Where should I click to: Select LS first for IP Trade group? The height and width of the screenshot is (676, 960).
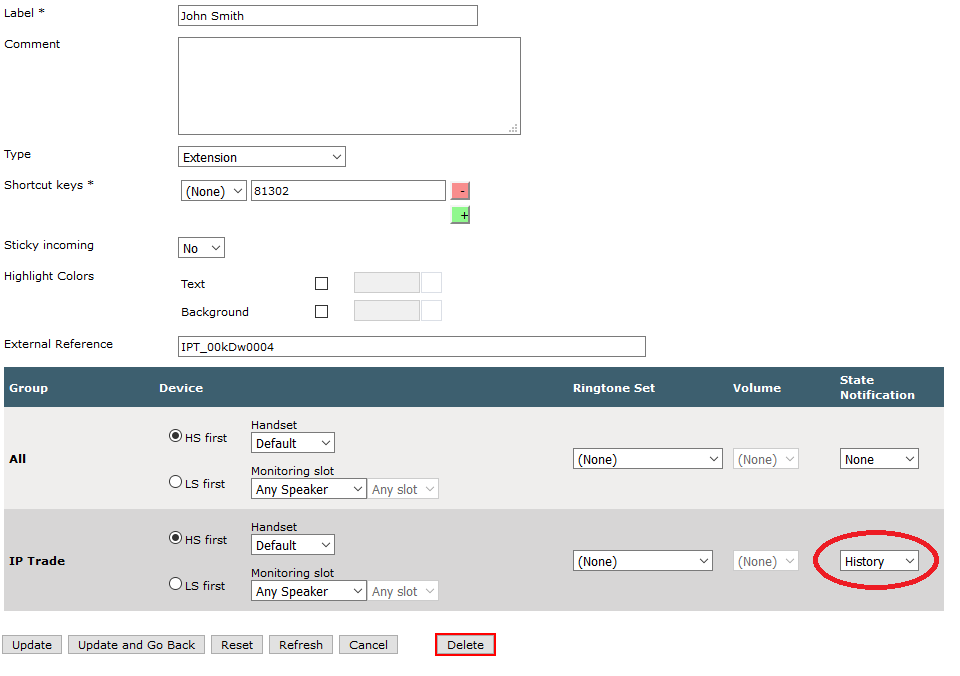click(x=176, y=584)
